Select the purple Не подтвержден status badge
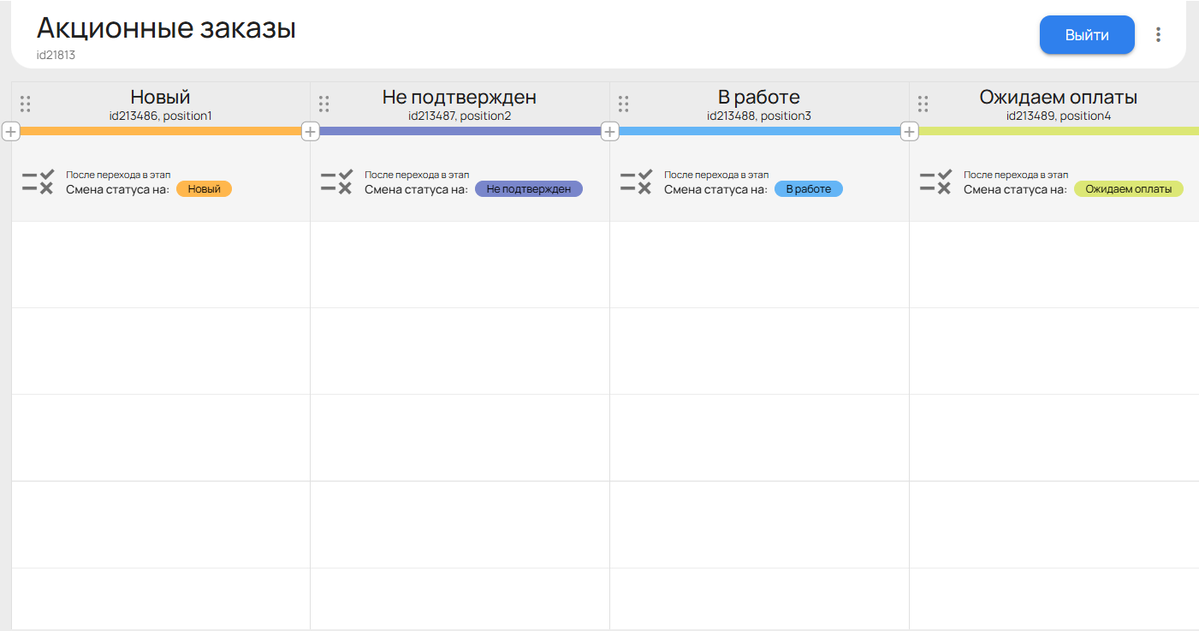This screenshot has width=1199, height=631. [528, 189]
